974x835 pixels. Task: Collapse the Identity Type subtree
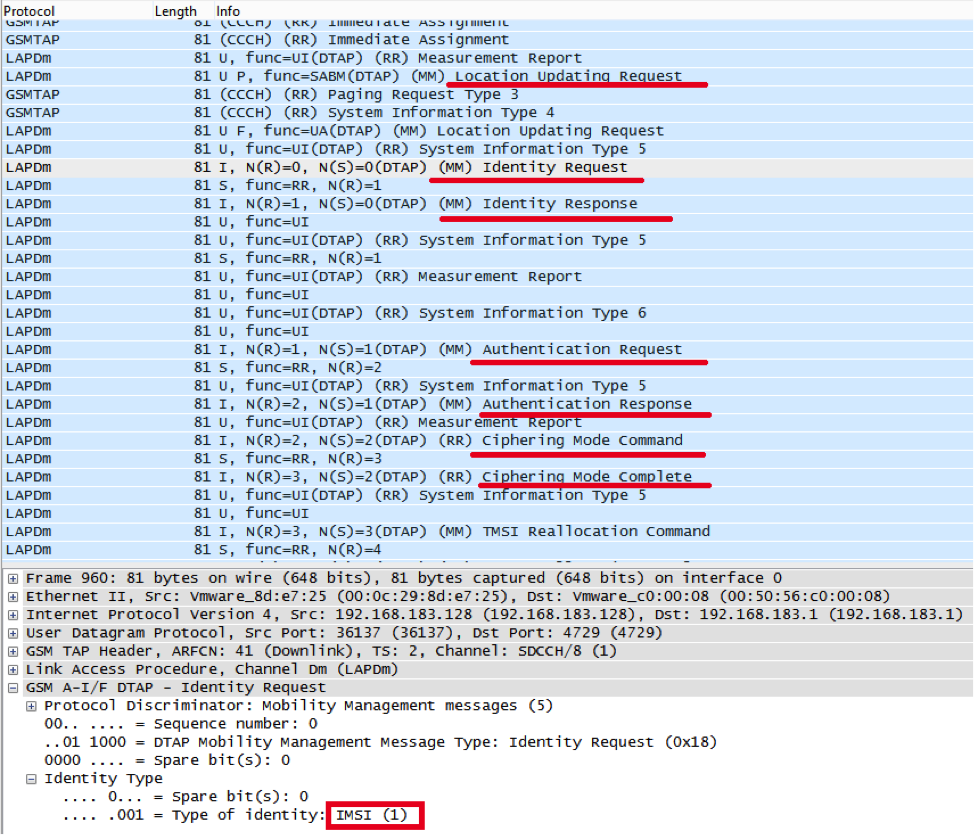point(31,779)
